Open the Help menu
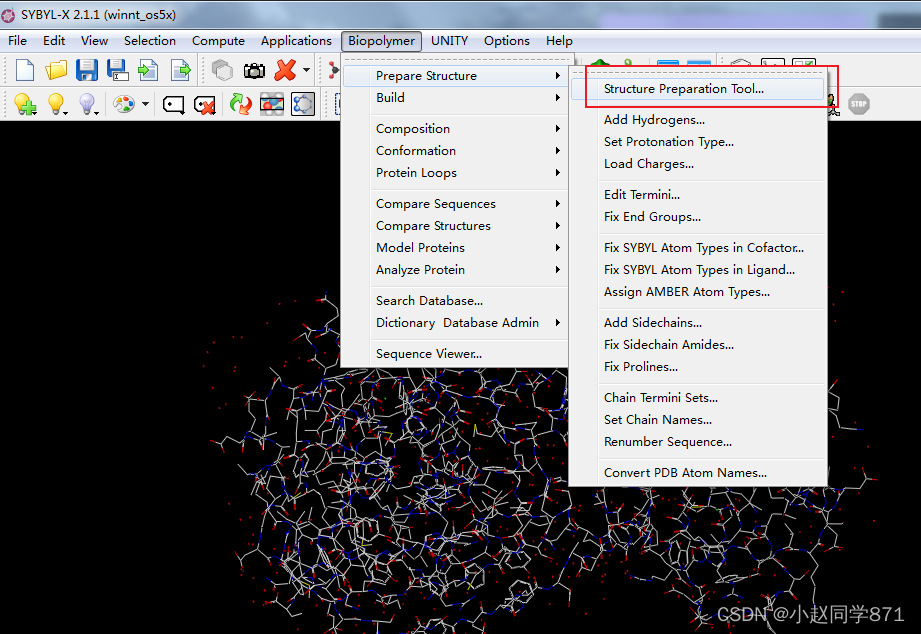This screenshot has height=634, width=921. (559, 41)
